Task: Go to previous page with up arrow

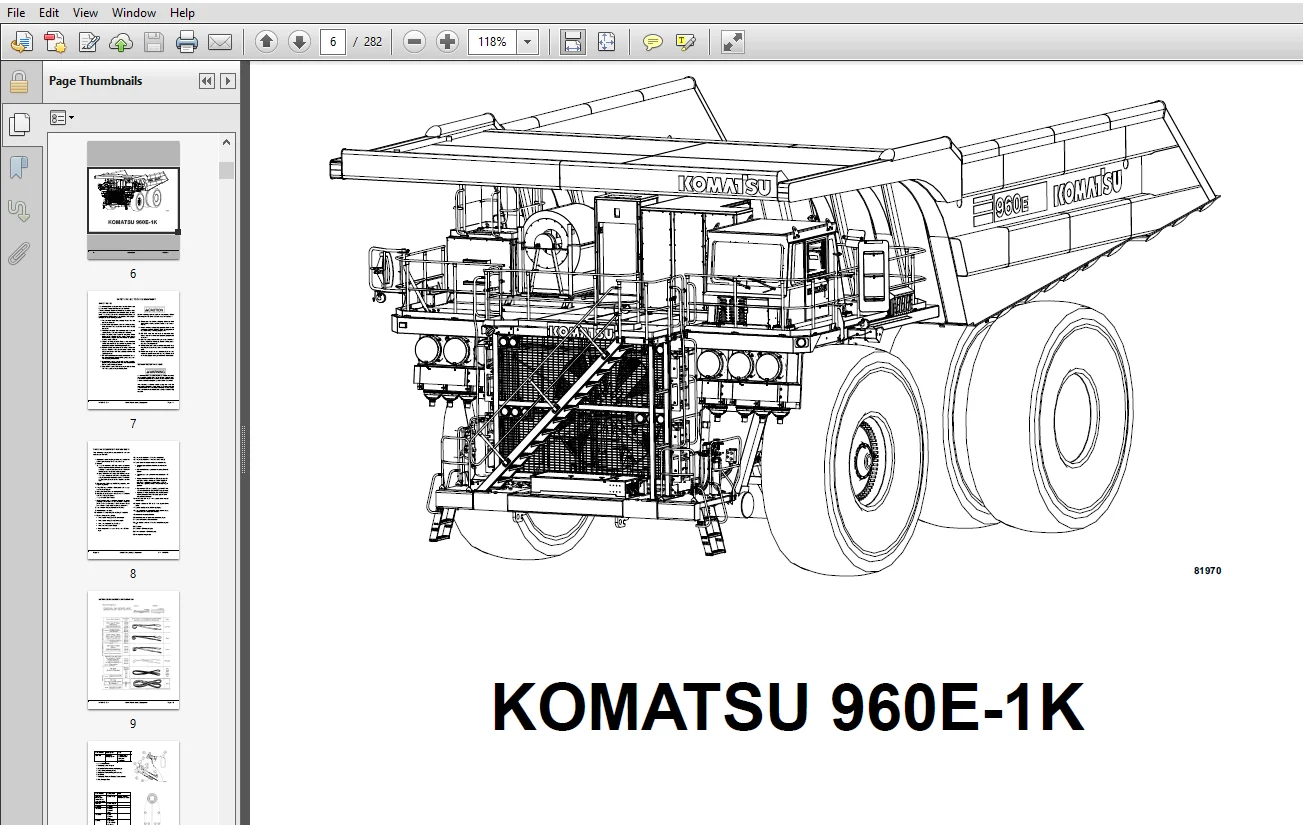Action: pos(266,42)
